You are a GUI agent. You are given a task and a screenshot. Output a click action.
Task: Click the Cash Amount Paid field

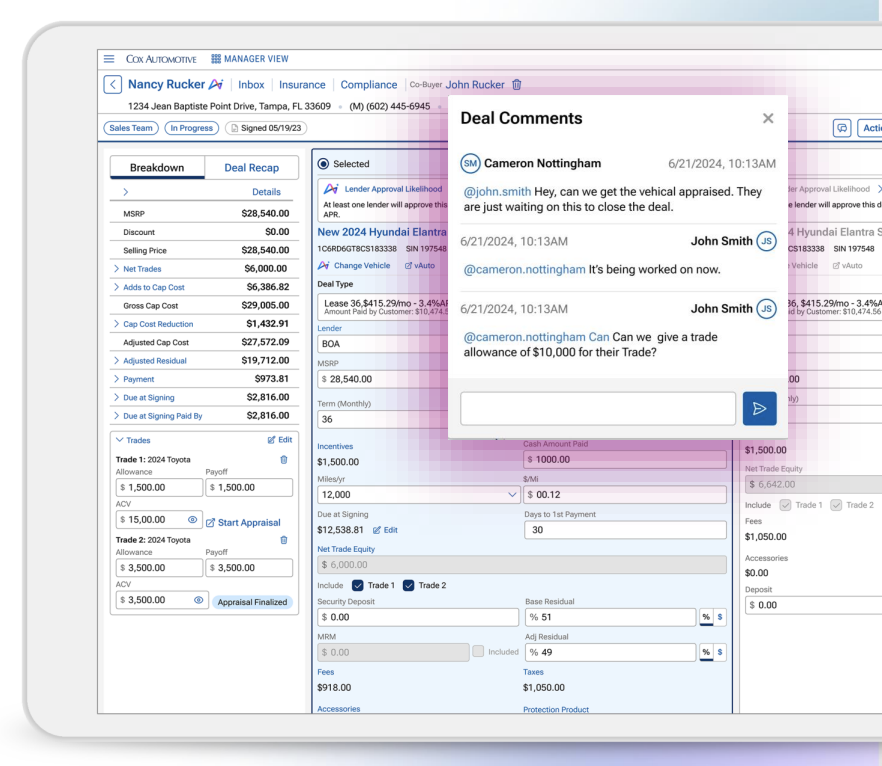[x=625, y=459]
